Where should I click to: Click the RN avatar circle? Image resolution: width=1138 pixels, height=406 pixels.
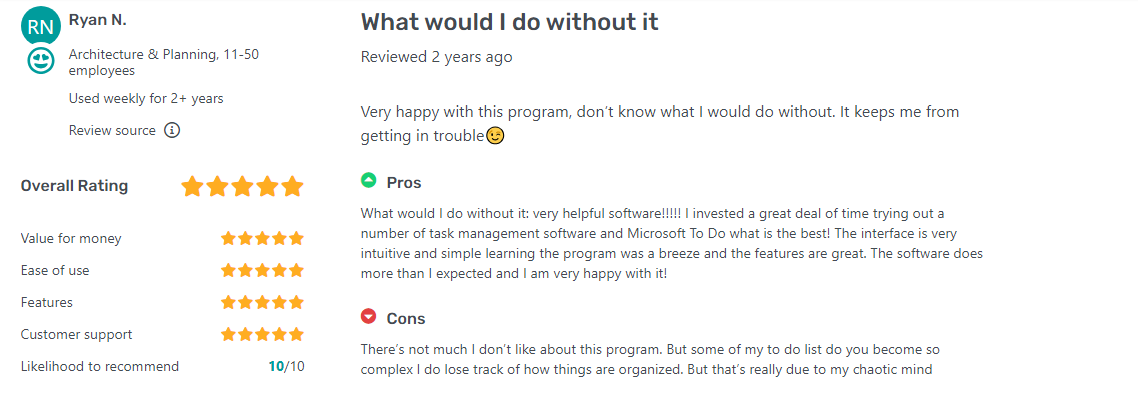(40, 27)
